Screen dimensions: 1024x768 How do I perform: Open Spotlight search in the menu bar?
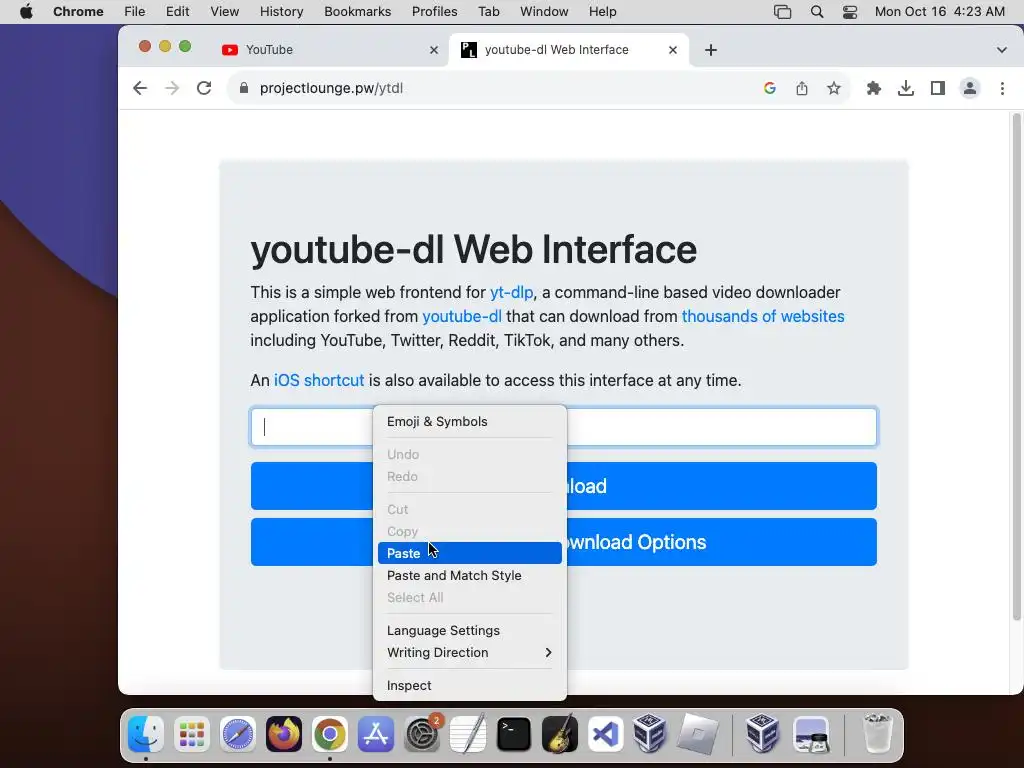click(817, 12)
